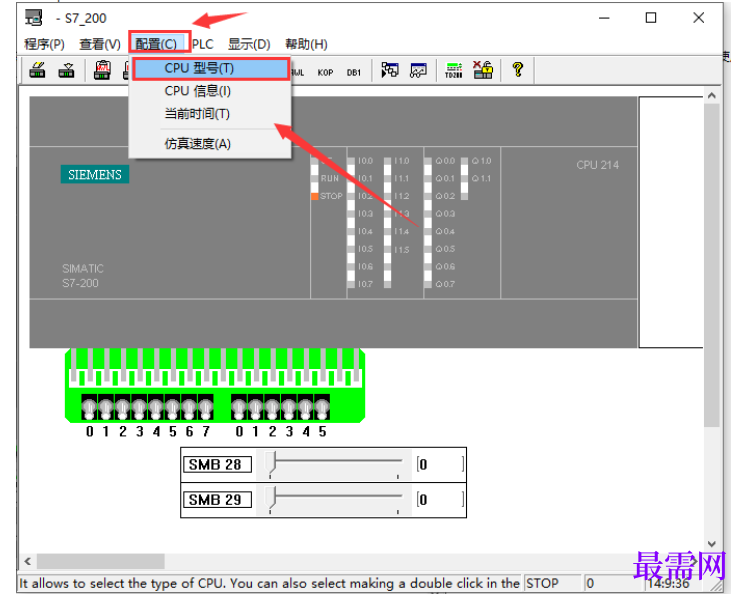The width and height of the screenshot is (745, 597).
Task: Toggle switch 3 in the eight-switch bank
Action: point(139,407)
